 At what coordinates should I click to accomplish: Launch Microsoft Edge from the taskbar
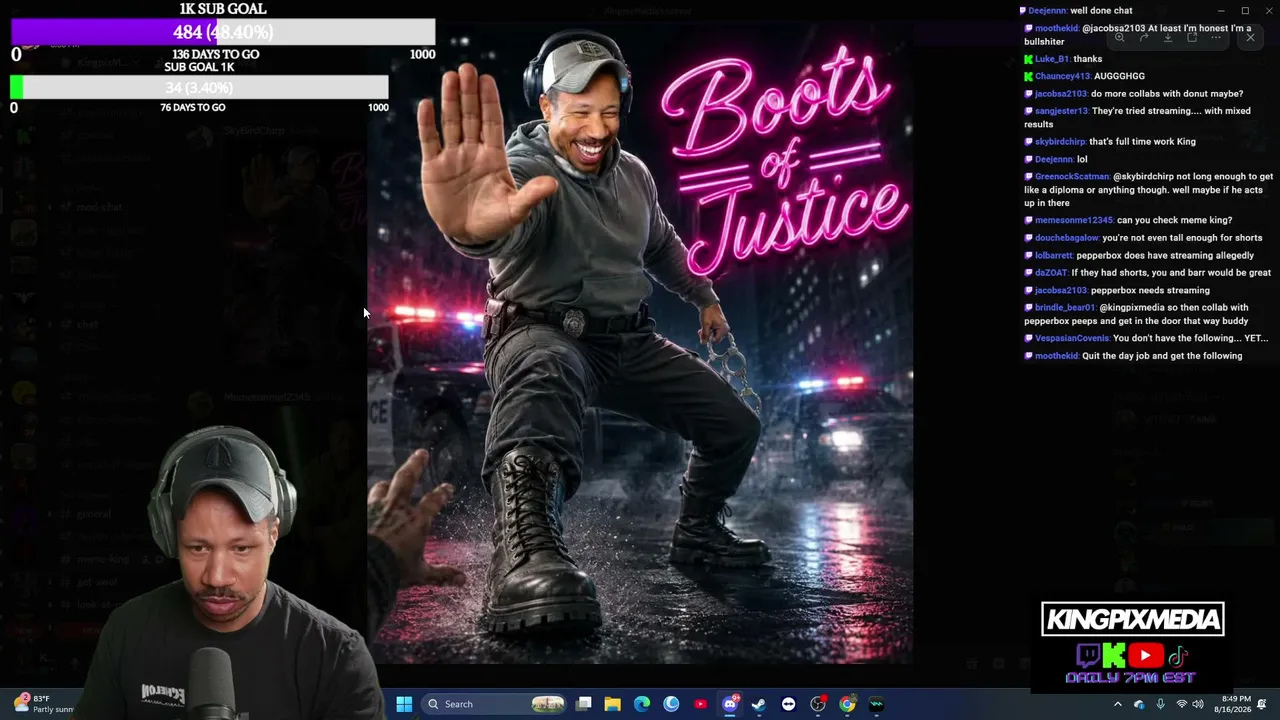point(642,704)
